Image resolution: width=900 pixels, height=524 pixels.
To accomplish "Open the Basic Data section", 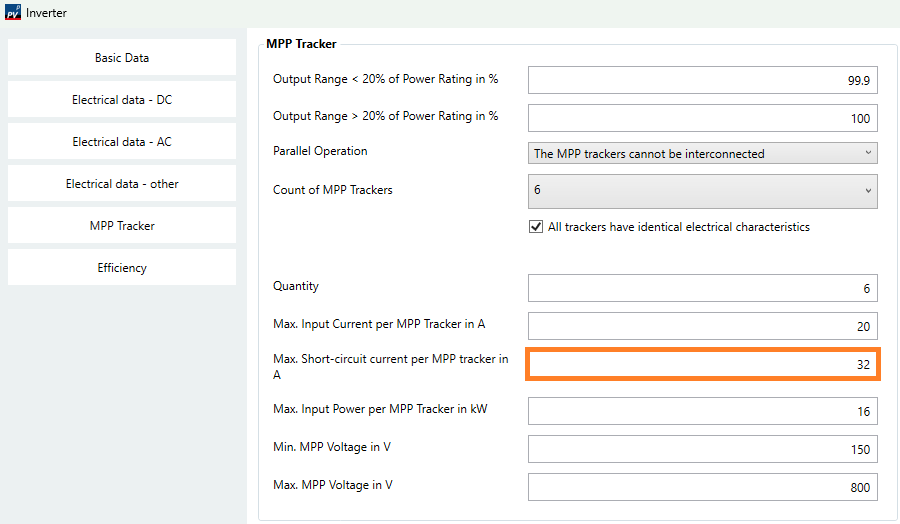I will pos(122,58).
